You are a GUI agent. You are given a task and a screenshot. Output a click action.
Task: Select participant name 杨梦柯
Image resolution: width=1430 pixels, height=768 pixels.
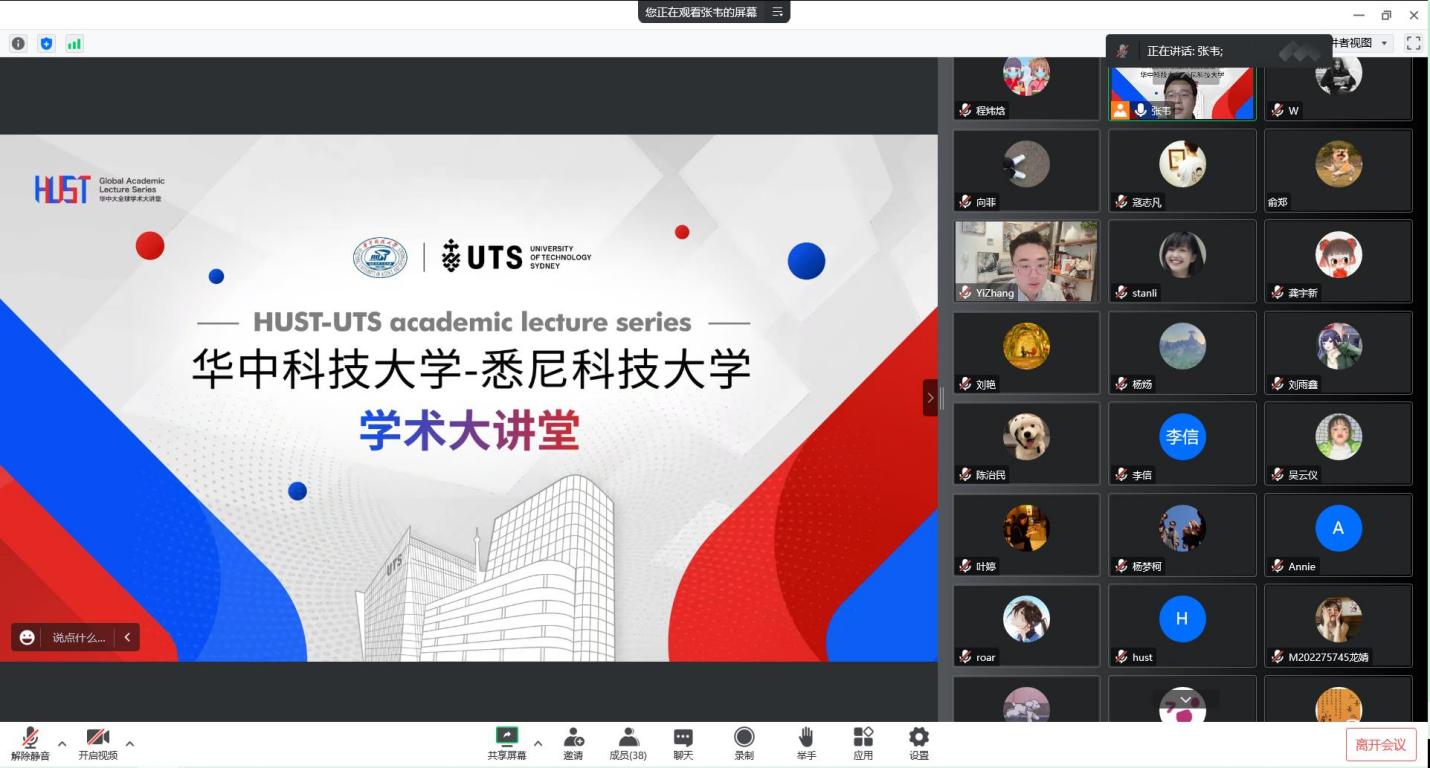click(x=1147, y=566)
